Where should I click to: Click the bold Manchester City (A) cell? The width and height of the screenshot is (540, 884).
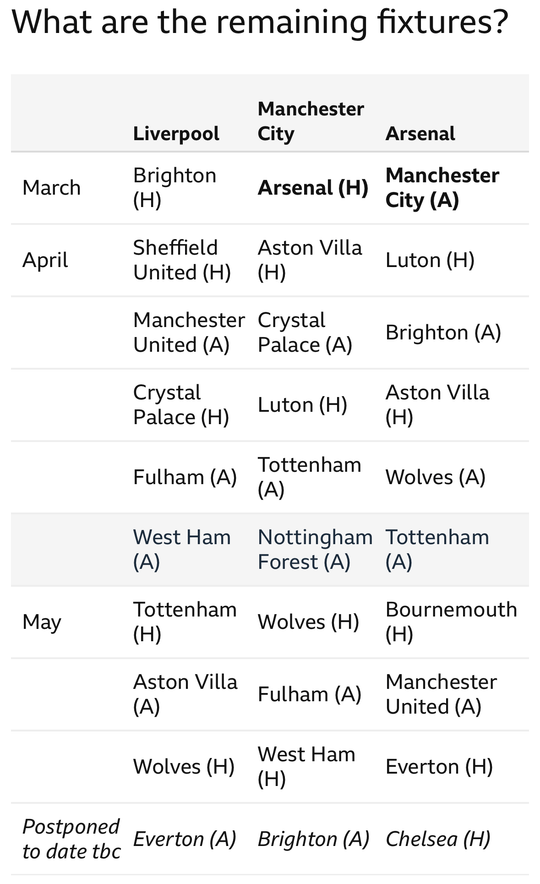point(442,188)
